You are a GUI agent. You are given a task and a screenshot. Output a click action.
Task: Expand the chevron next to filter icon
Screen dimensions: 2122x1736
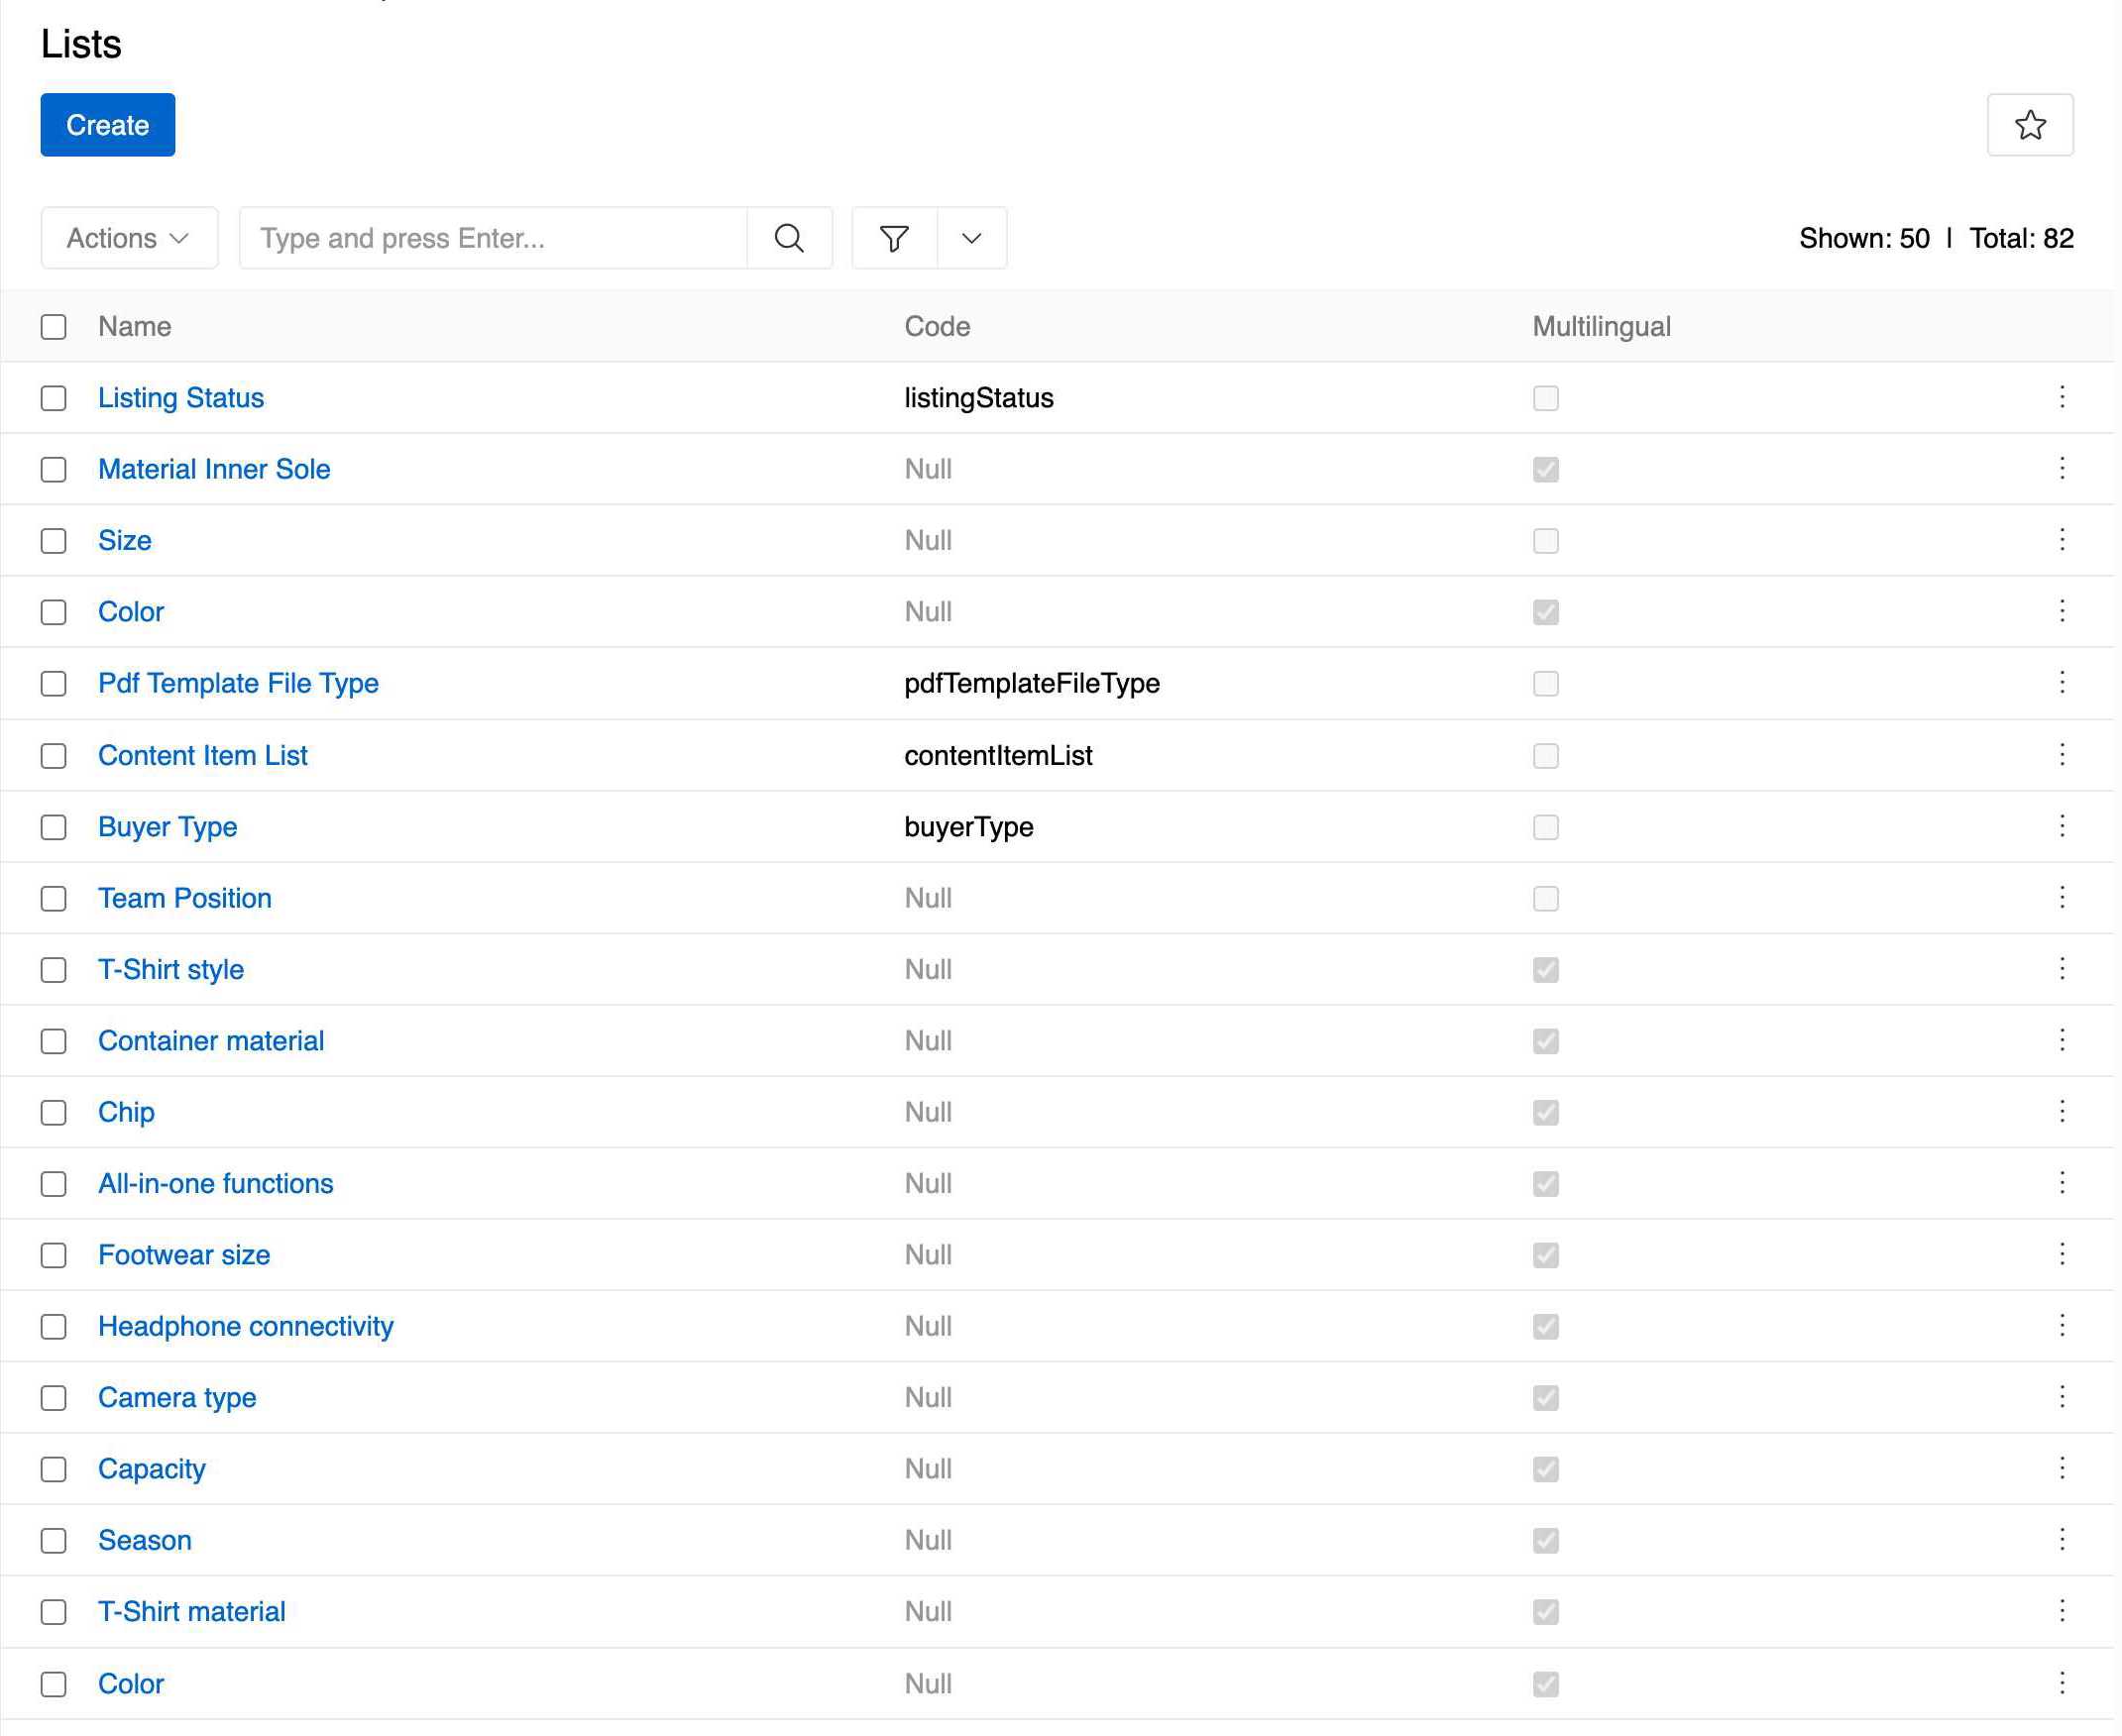click(x=969, y=238)
